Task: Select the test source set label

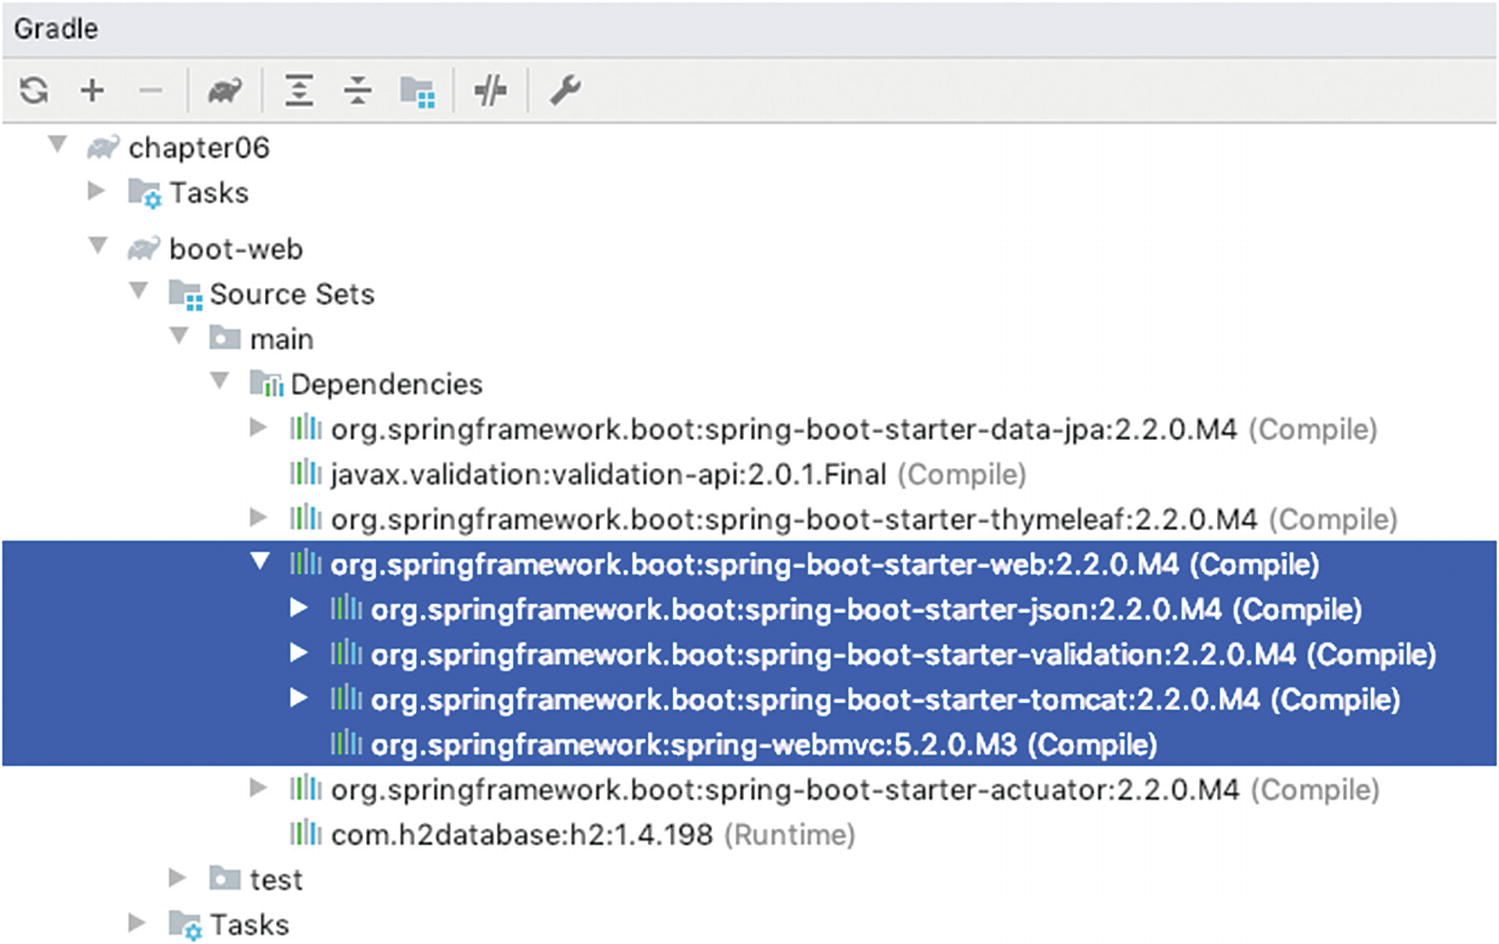Action: coord(276,879)
